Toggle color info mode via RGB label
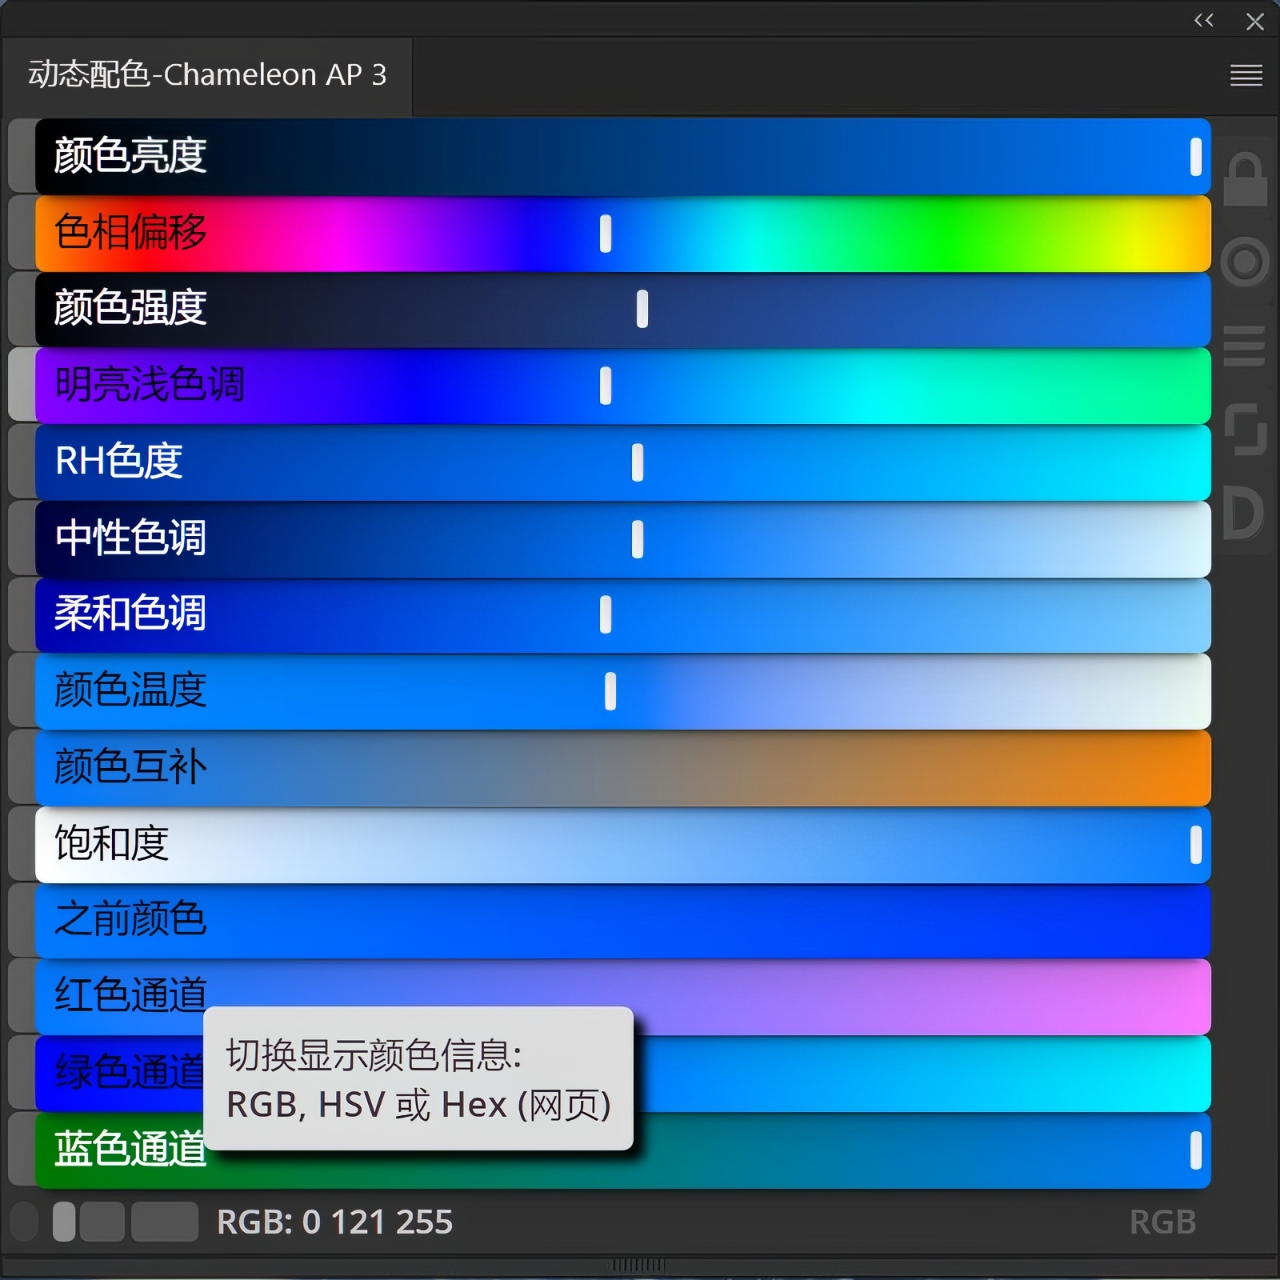 coord(1162,1222)
